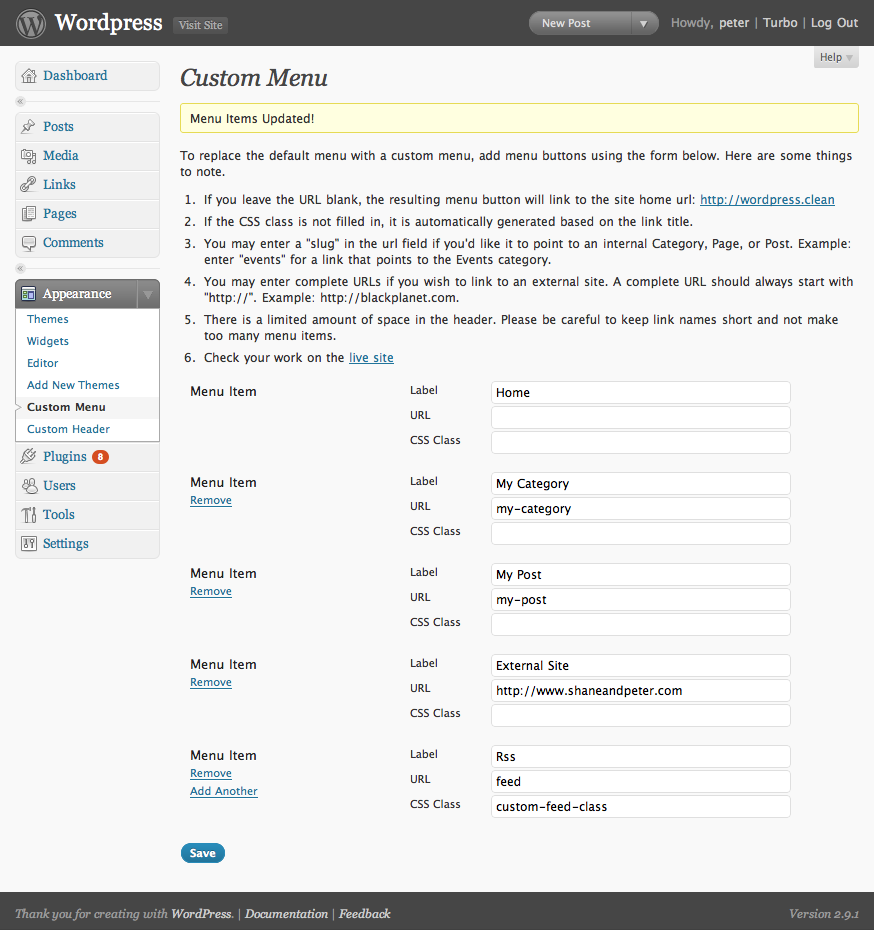Focus the my-post URL field

(640, 600)
